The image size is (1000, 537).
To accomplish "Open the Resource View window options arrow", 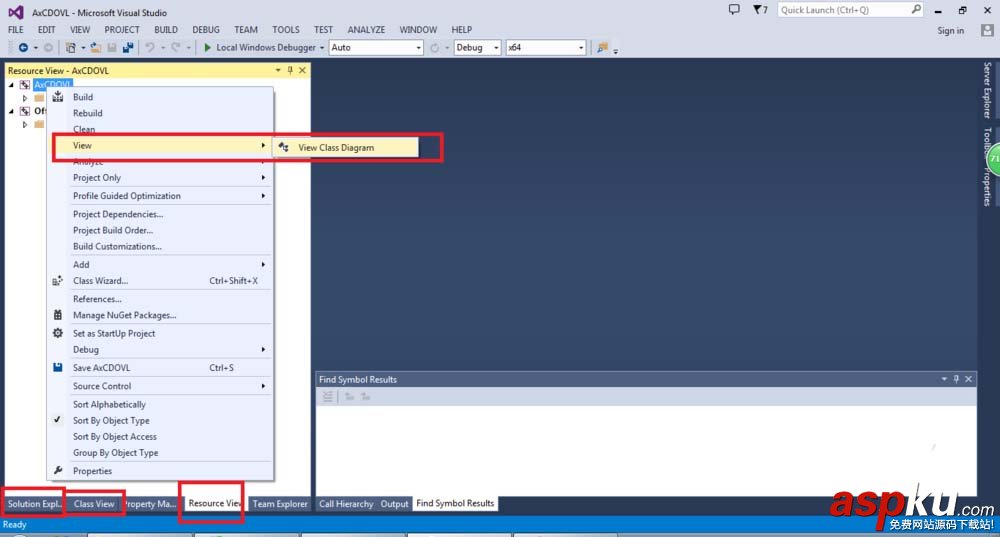I will pos(278,70).
